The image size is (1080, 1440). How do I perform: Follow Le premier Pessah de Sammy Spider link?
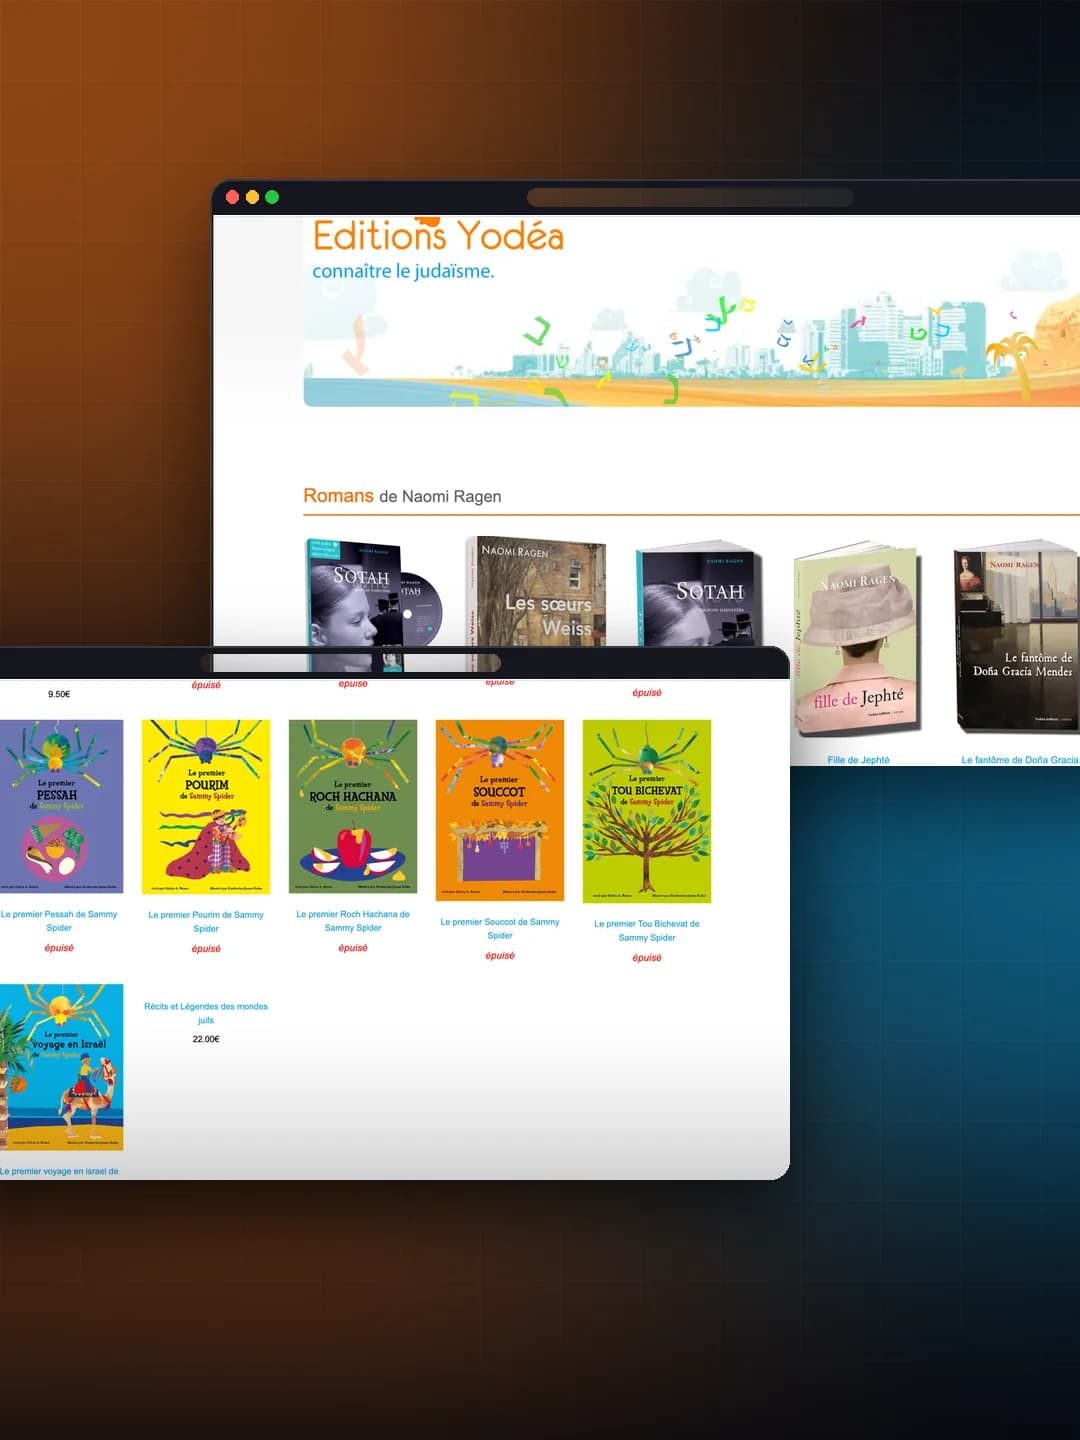[59, 921]
